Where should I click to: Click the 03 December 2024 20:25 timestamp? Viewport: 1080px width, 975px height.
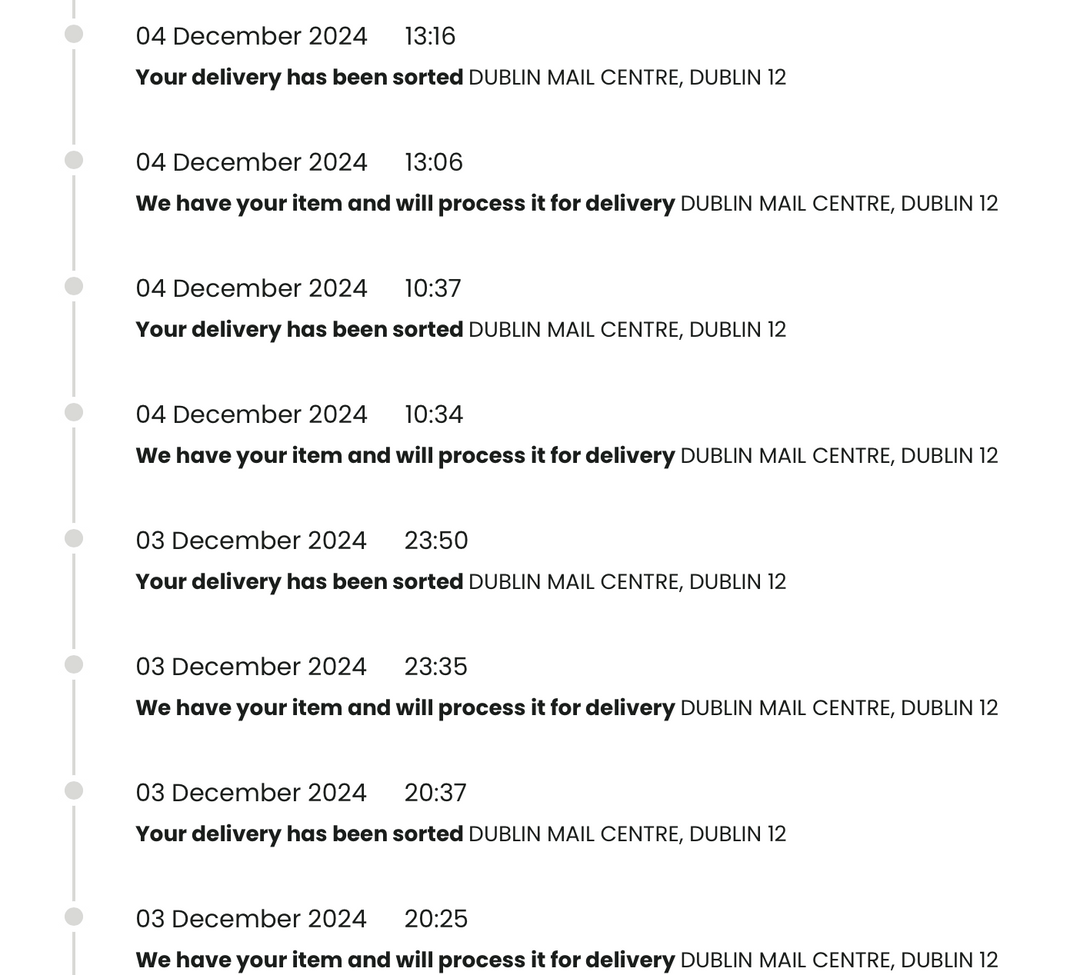tap(302, 919)
